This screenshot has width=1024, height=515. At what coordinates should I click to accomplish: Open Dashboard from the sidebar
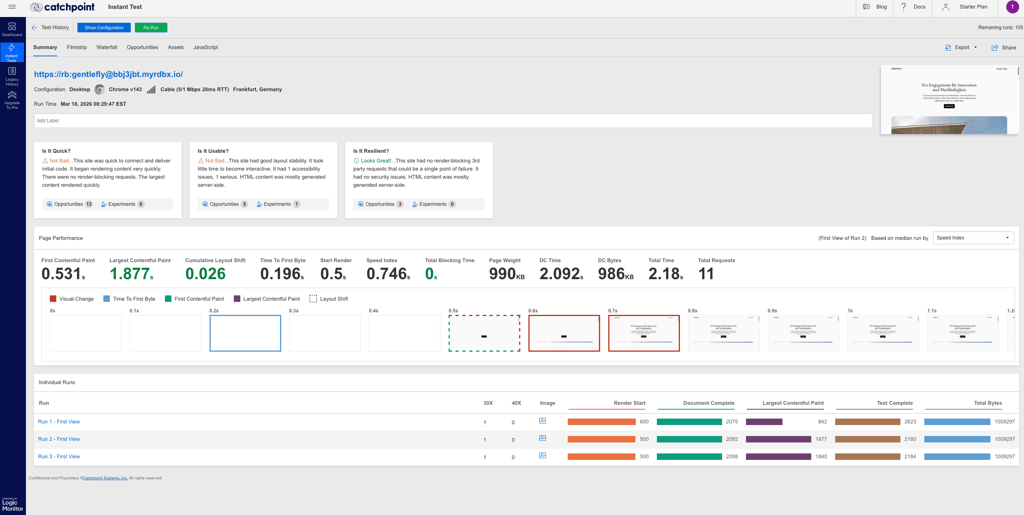pyautogui.click(x=12, y=29)
